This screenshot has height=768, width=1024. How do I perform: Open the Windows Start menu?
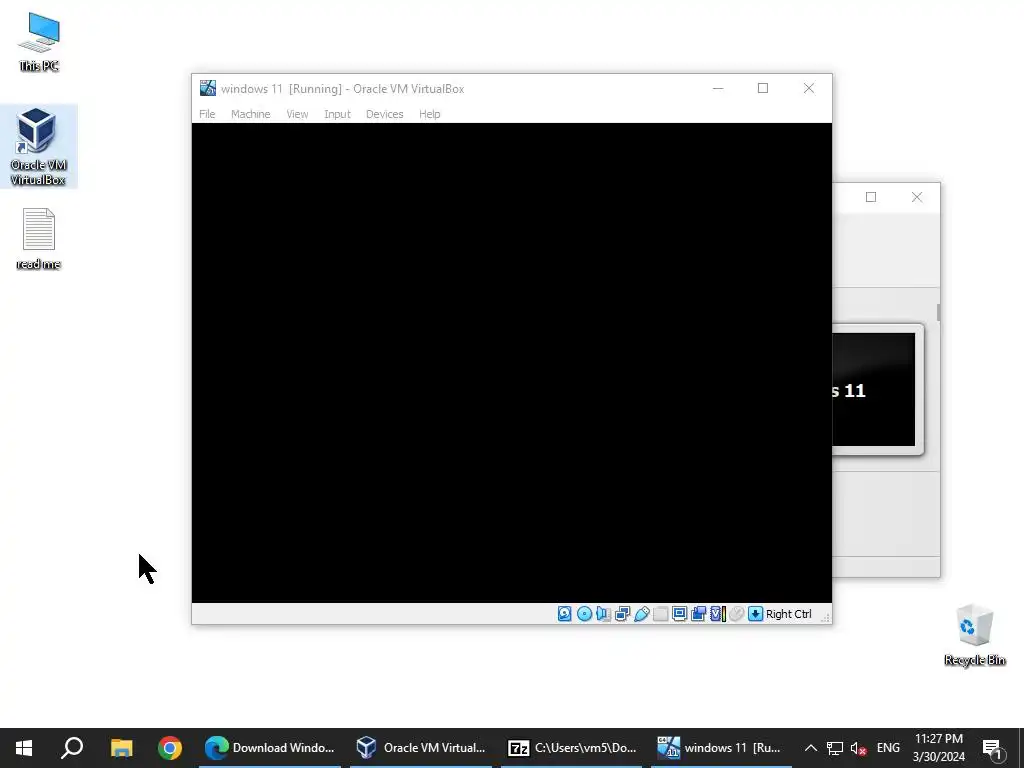(24, 748)
